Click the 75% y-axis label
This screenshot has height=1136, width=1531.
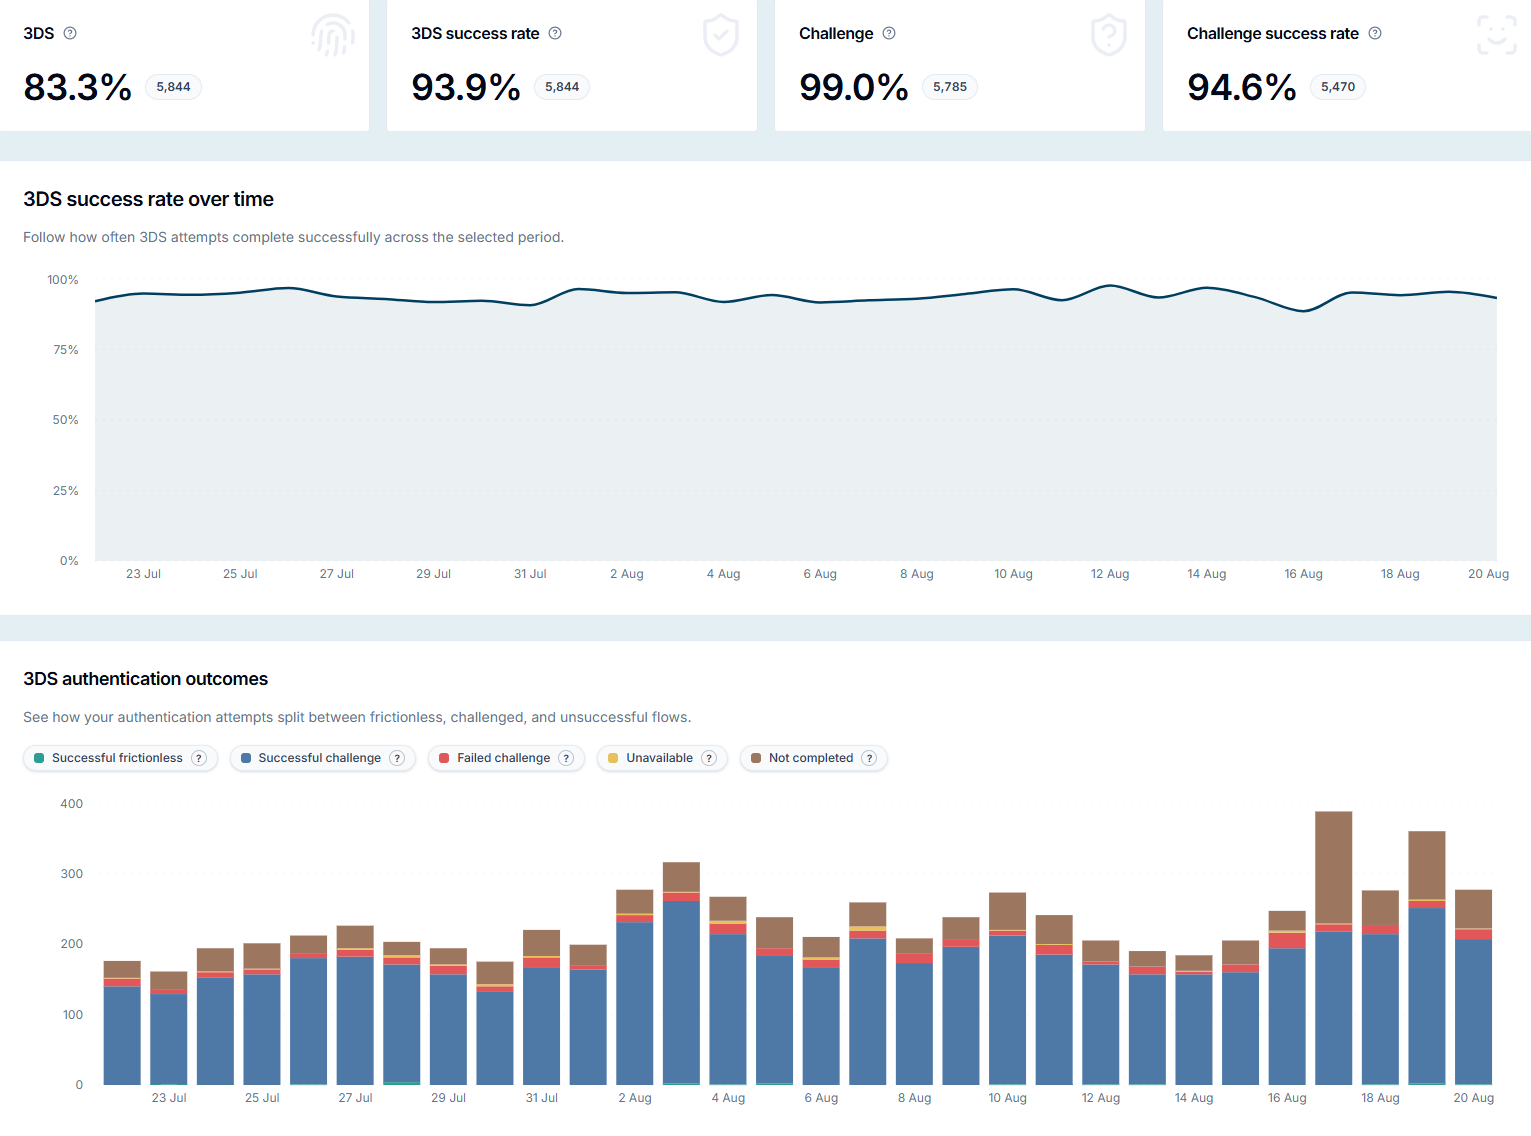pyautogui.click(x=66, y=350)
